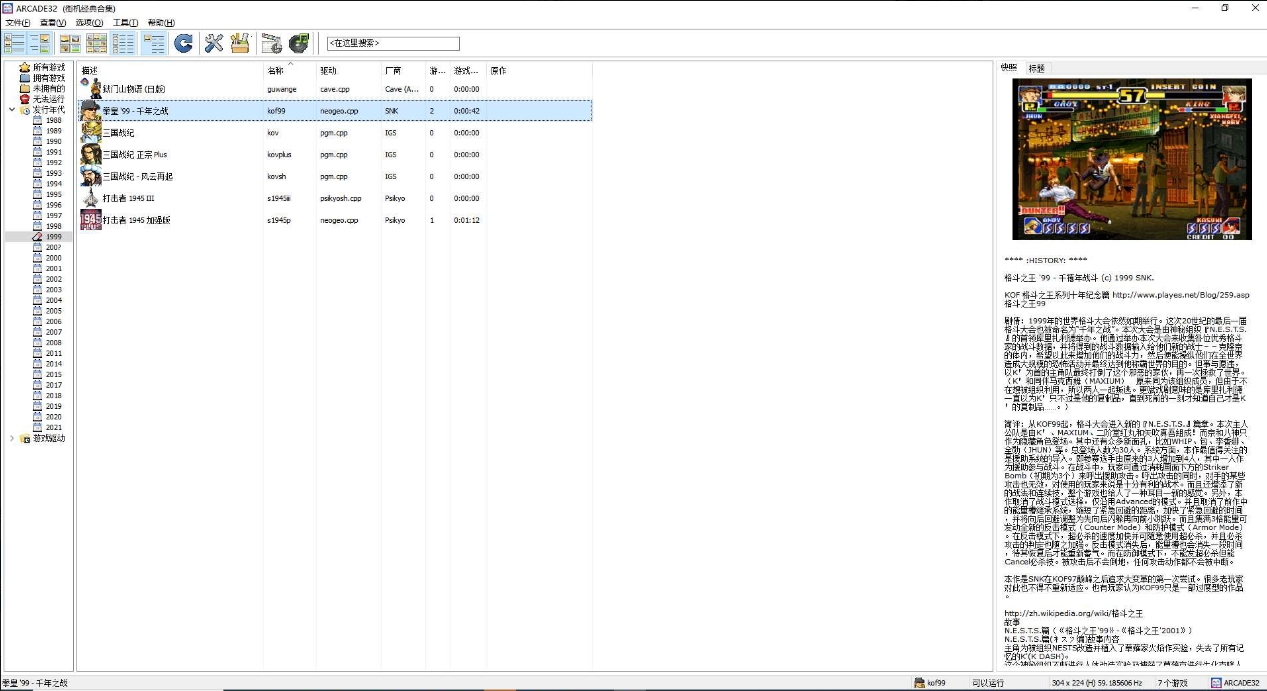Open the 文件(F) menu
1267x691 pixels.
18,23
